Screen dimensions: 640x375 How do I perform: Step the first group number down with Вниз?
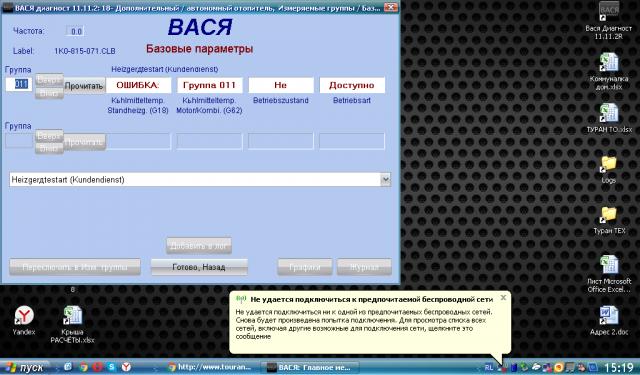49,93
